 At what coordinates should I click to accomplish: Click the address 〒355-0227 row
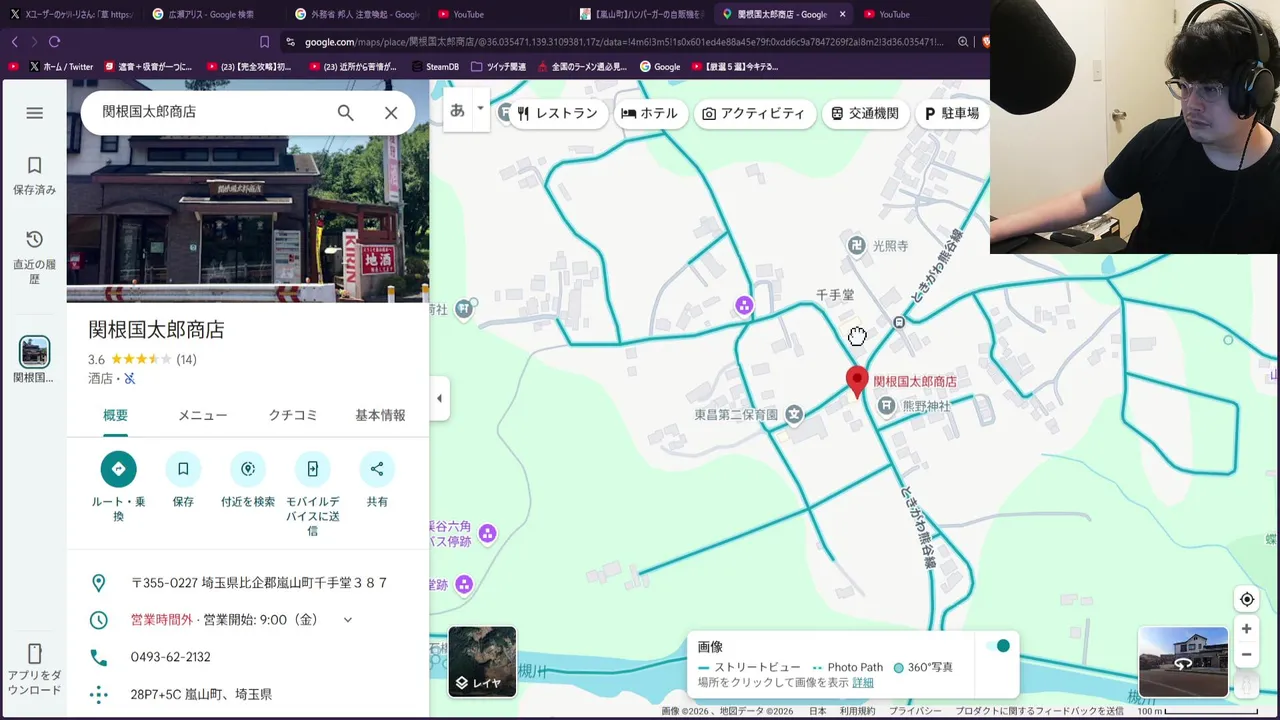click(x=248, y=583)
